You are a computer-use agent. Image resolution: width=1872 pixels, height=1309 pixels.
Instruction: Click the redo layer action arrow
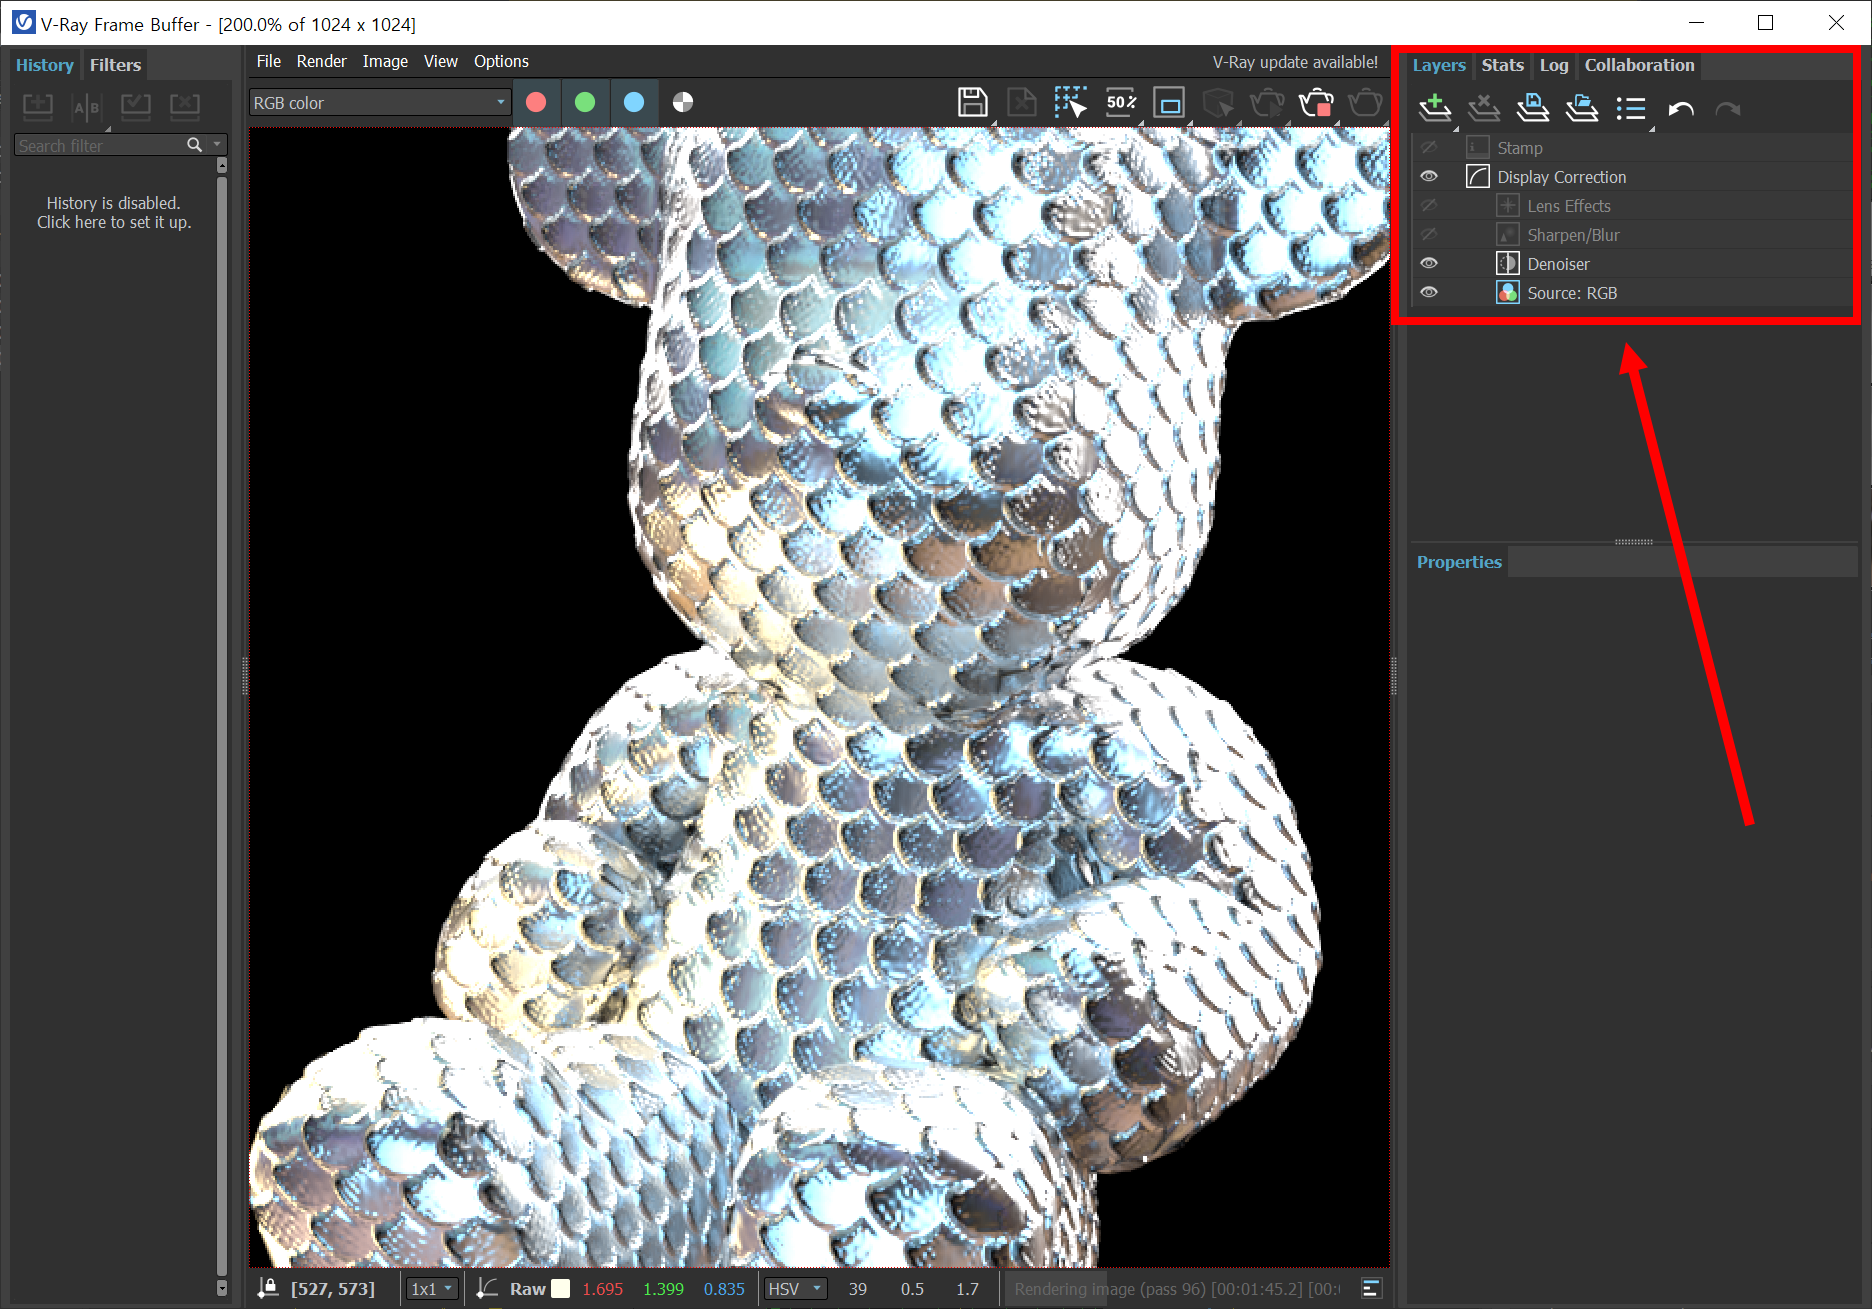[1728, 108]
